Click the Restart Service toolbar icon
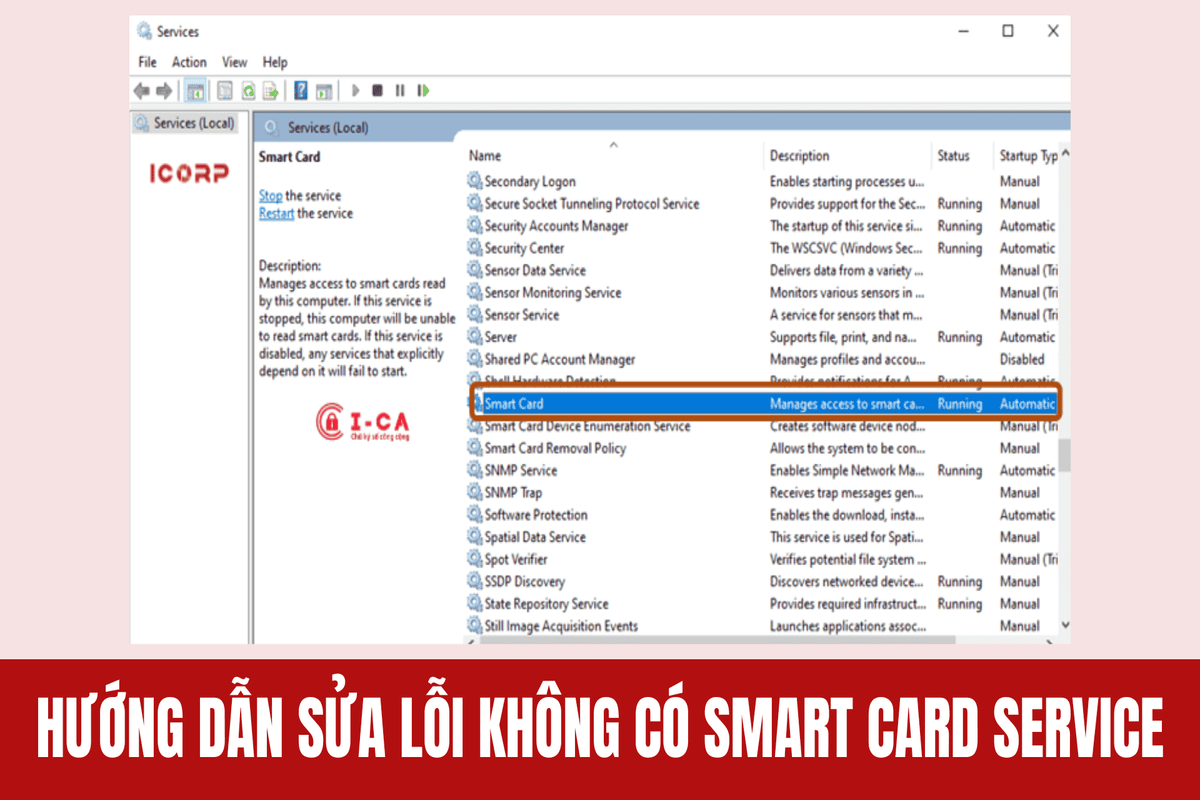 point(422,90)
